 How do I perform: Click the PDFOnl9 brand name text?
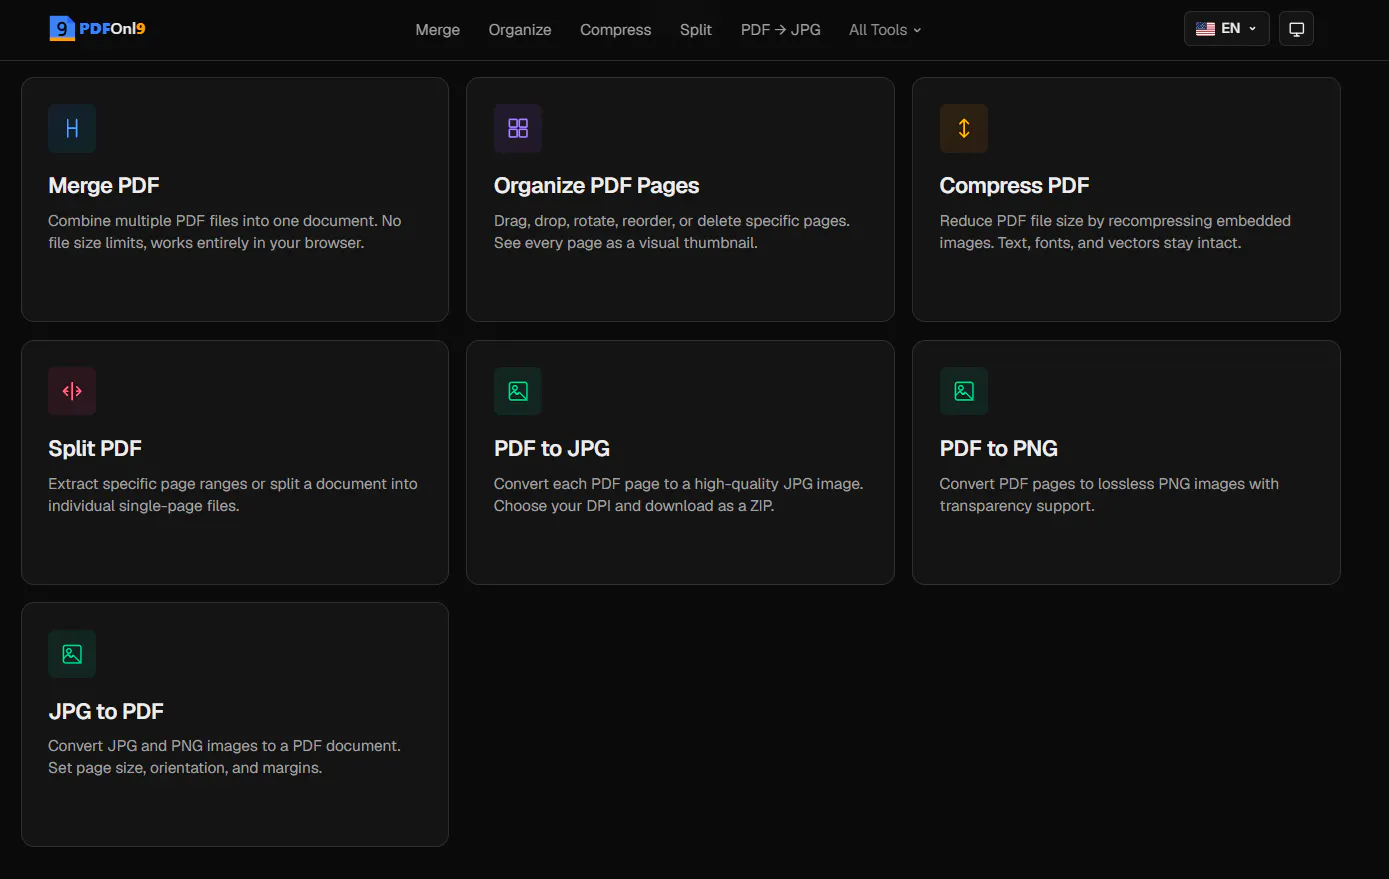click(x=112, y=29)
